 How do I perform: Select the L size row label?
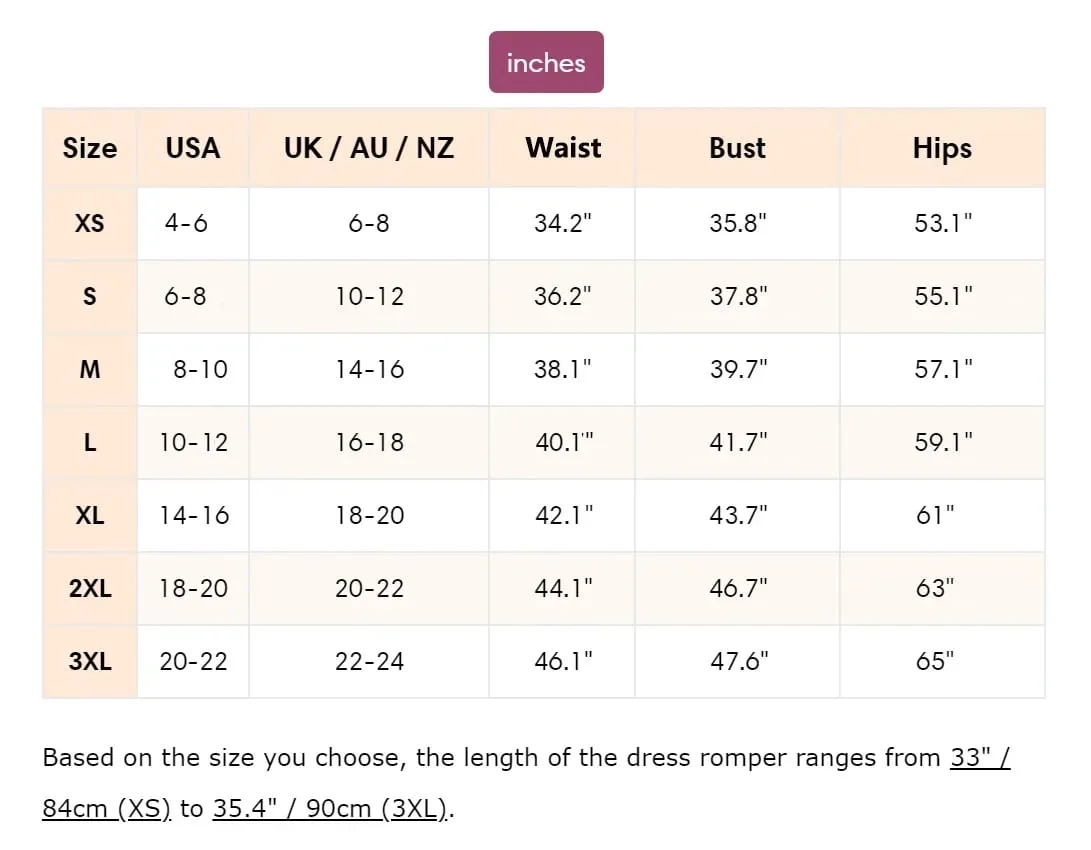click(90, 442)
